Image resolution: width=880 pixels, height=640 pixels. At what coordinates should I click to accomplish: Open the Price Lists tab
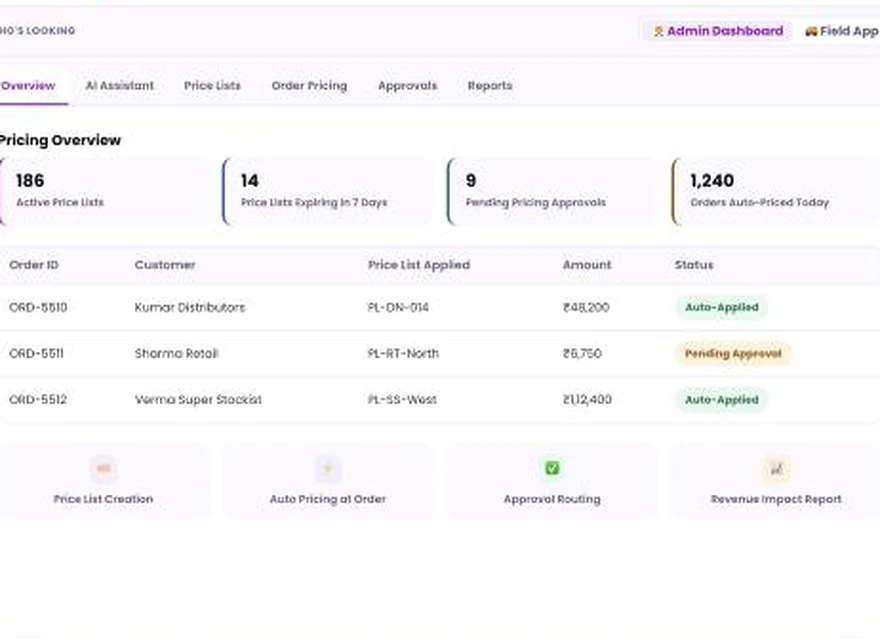coord(212,86)
